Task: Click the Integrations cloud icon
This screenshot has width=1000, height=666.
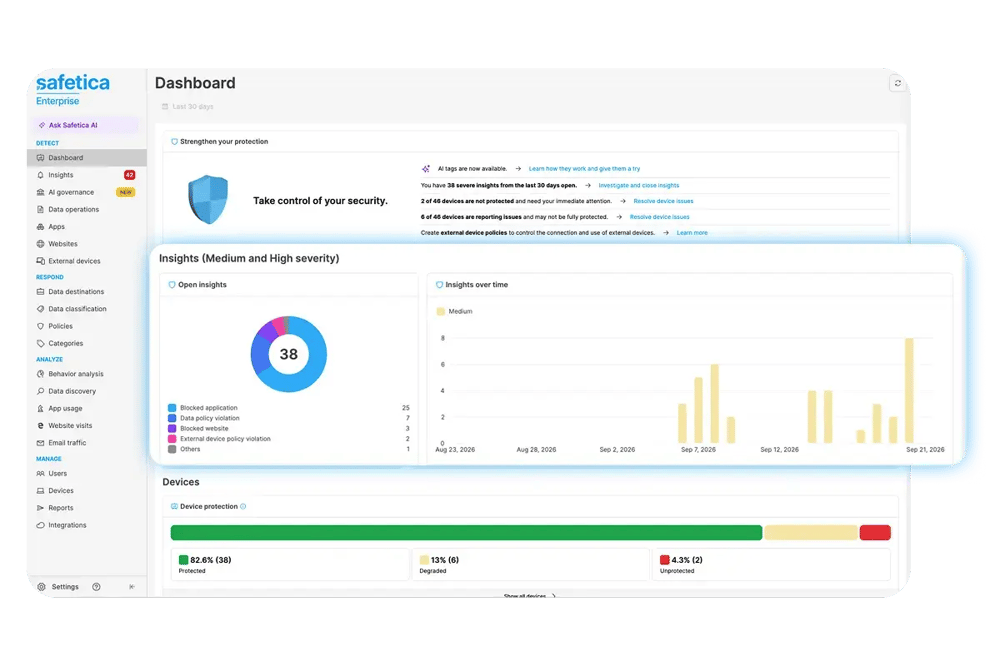Action: click(41, 525)
